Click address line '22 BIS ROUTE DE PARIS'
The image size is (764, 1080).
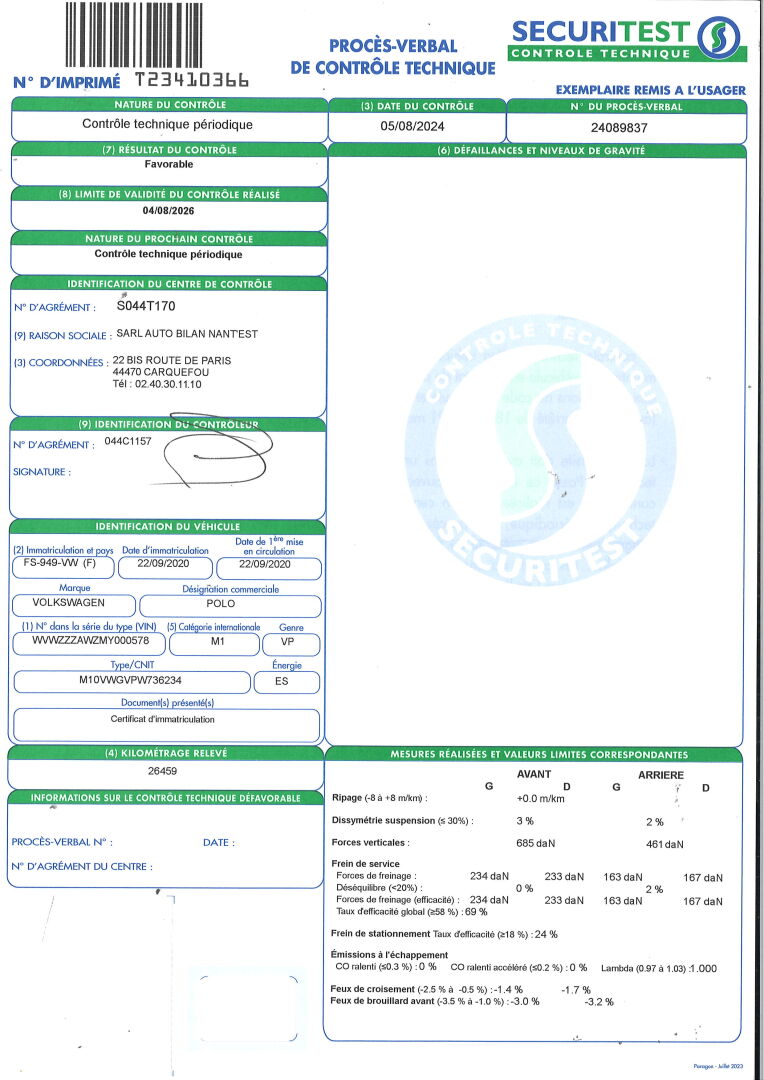[172, 360]
